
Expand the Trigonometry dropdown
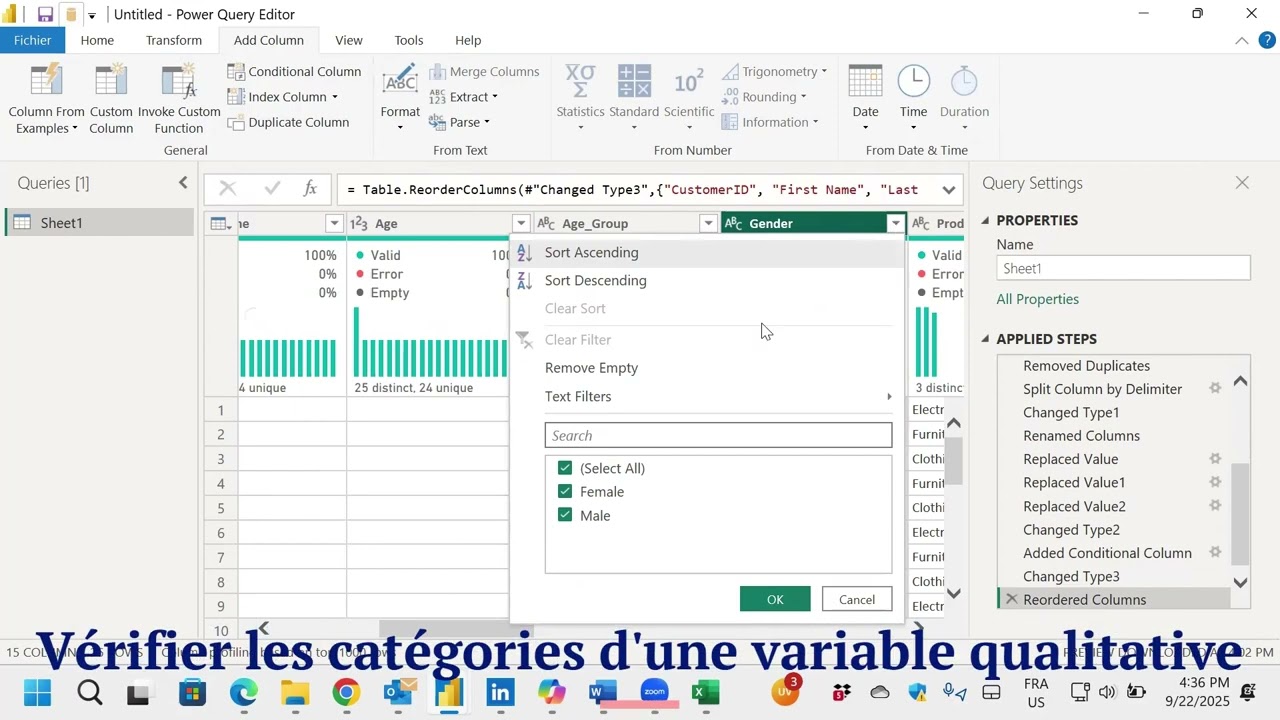tap(824, 71)
